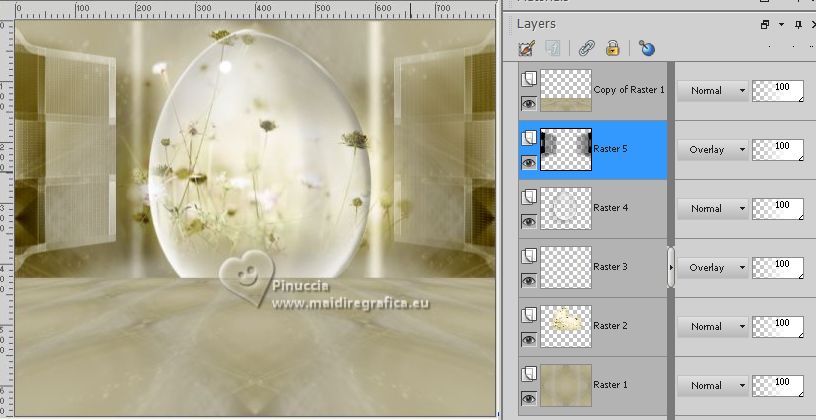Open the Layers palette header dropdown arrow
816x420 pixels.
[x=781, y=24]
